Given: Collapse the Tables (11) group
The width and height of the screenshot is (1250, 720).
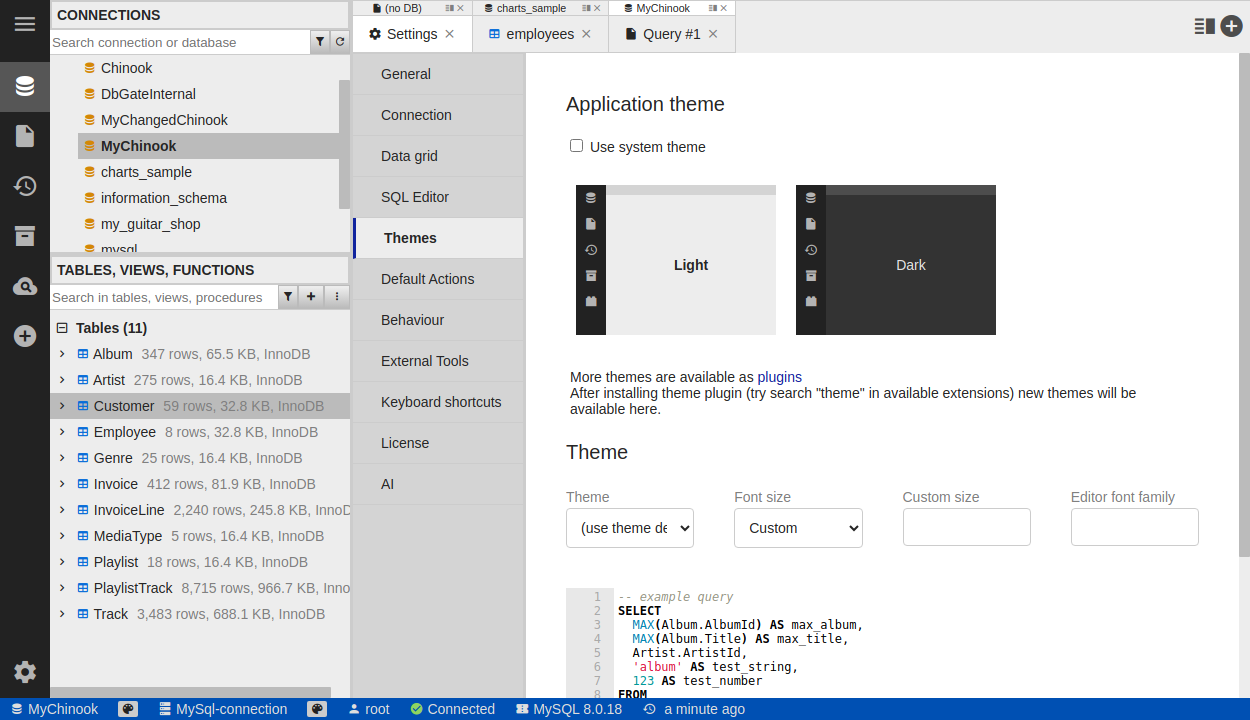Looking at the screenshot, I should [62, 328].
